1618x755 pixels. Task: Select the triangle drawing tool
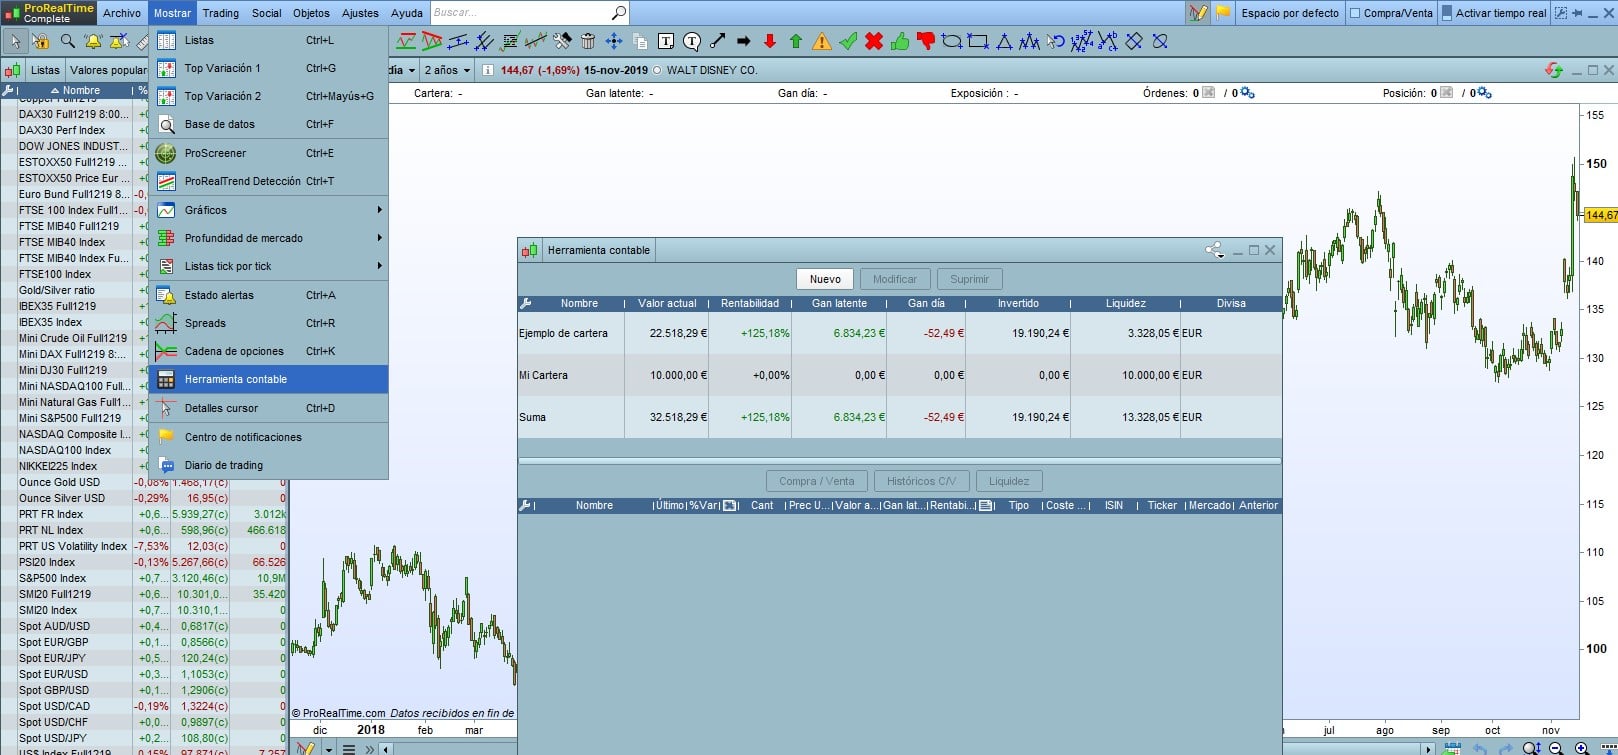pos(1004,41)
